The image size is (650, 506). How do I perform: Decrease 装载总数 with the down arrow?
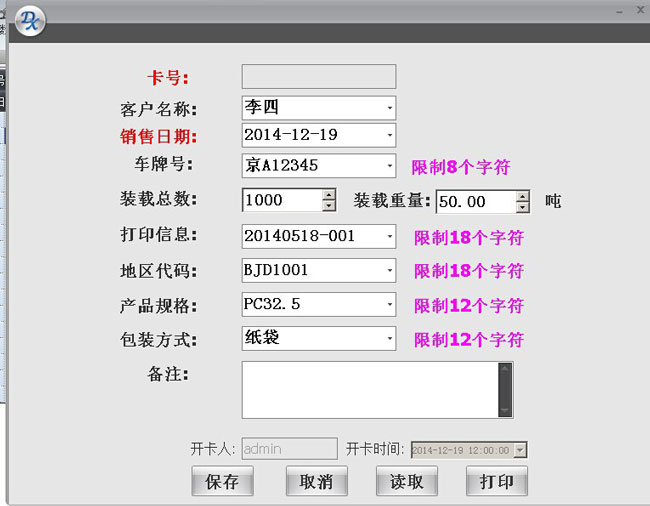329,205
